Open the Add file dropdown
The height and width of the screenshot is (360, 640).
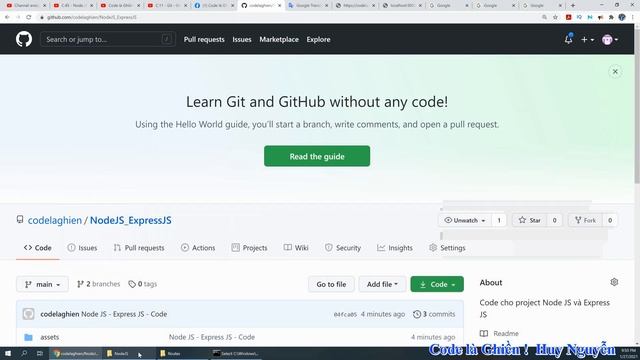(x=382, y=284)
